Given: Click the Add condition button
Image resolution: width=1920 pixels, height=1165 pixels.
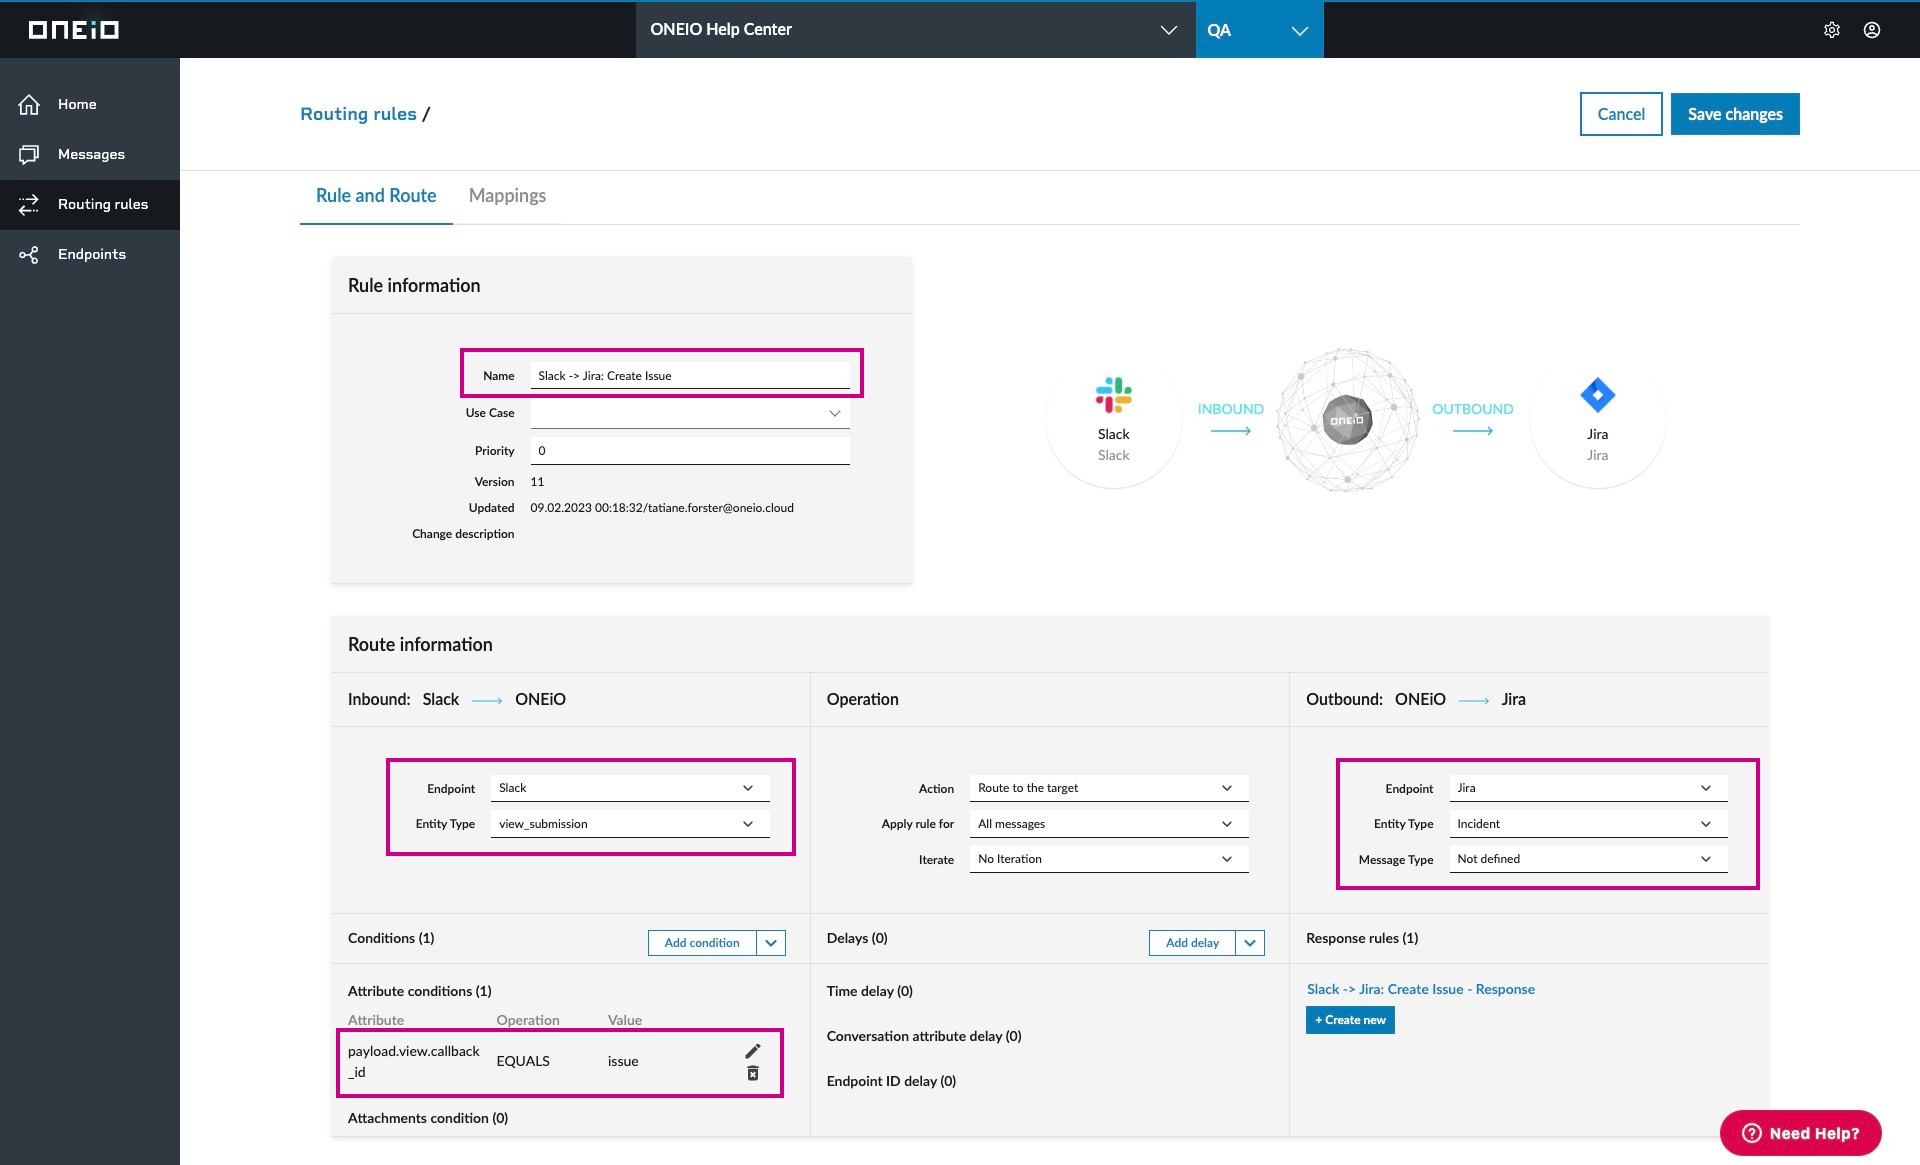Looking at the screenshot, I should point(702,943).
